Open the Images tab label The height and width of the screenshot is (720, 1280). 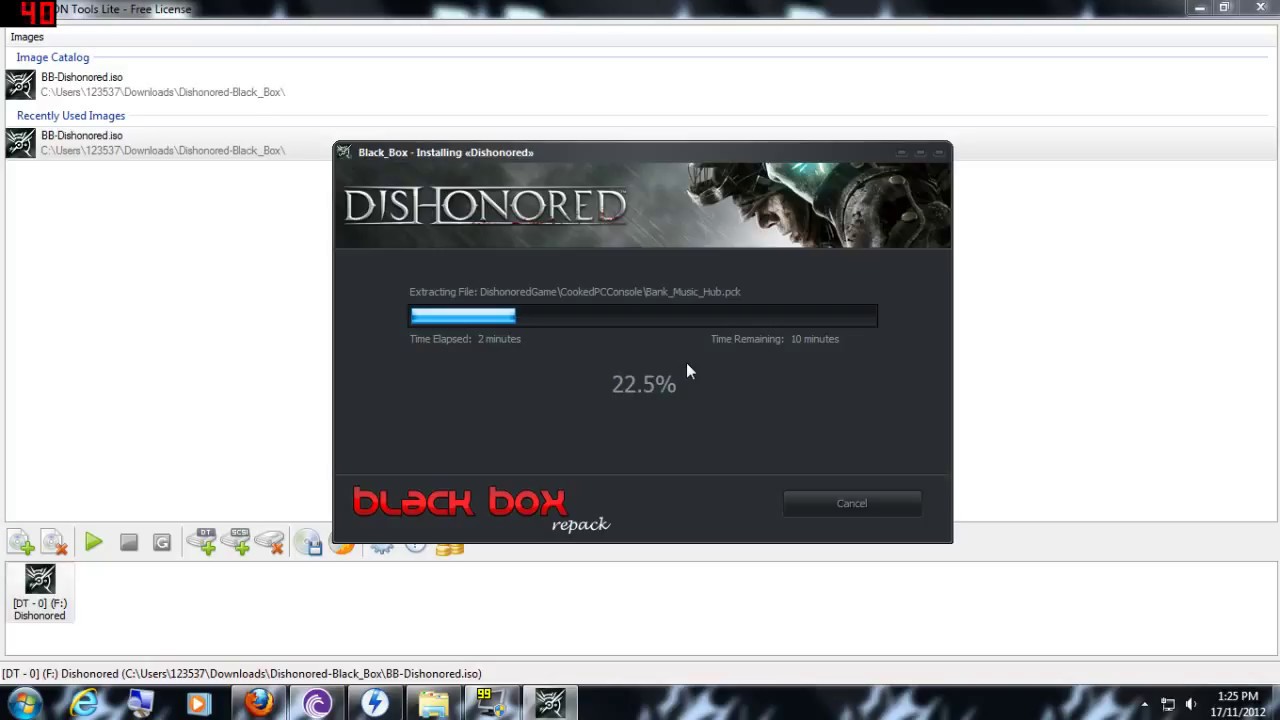pyautogui.click(x=27, y=37)
